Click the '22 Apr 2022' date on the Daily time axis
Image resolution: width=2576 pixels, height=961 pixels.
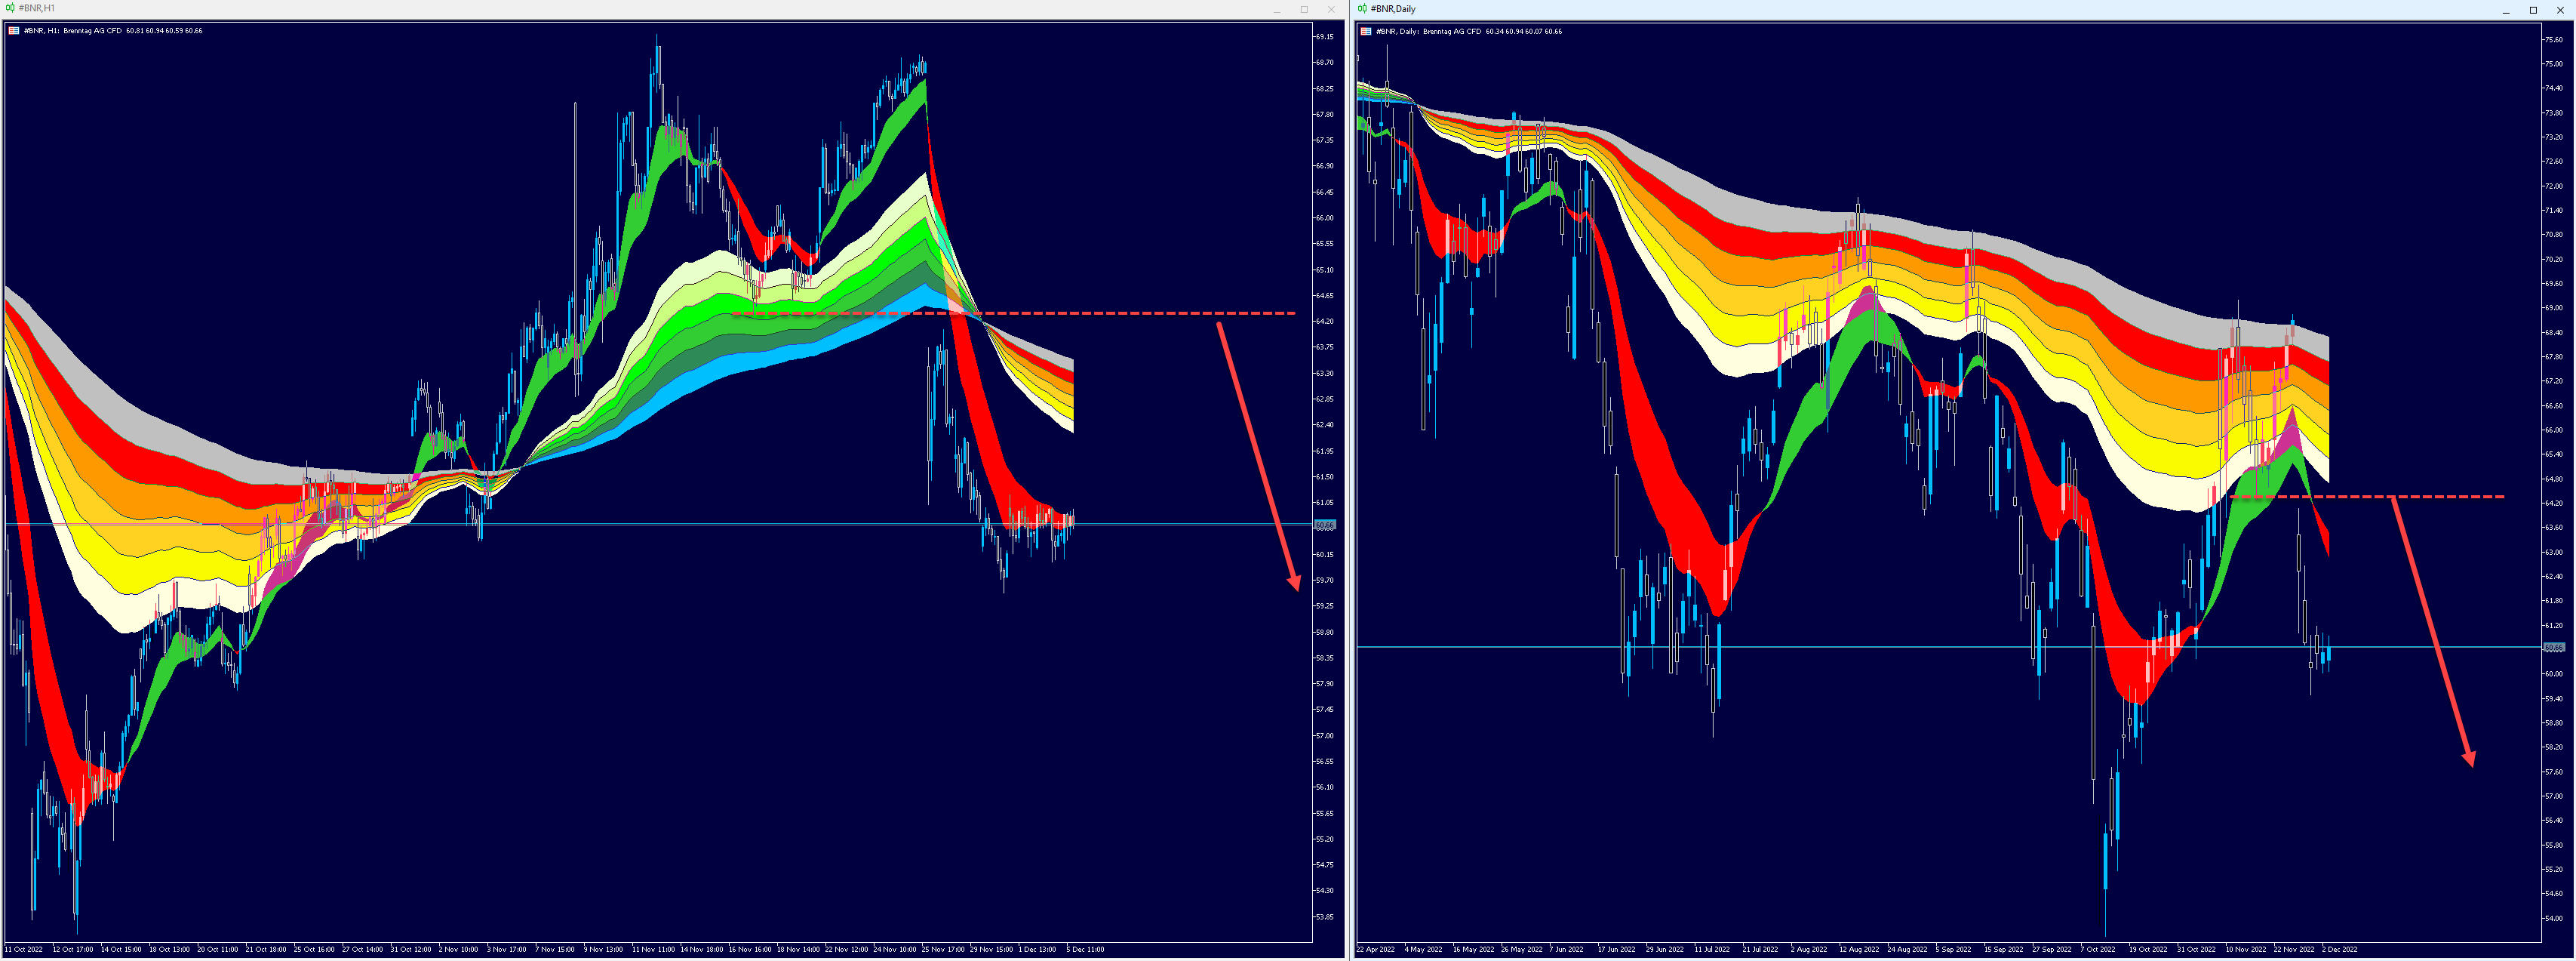1376,950
